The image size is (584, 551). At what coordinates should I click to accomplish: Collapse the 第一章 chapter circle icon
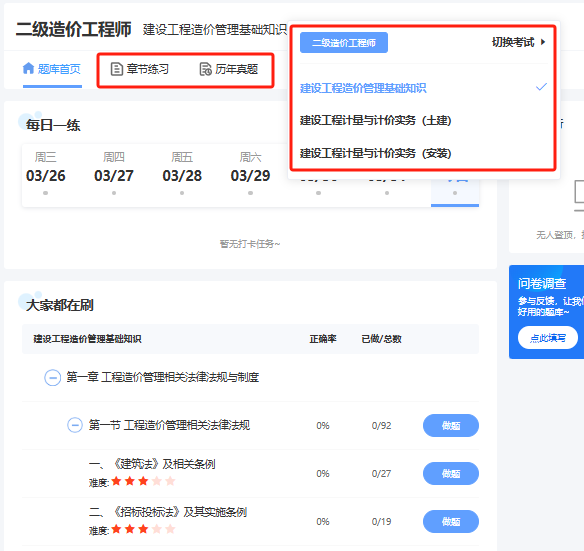53,377
